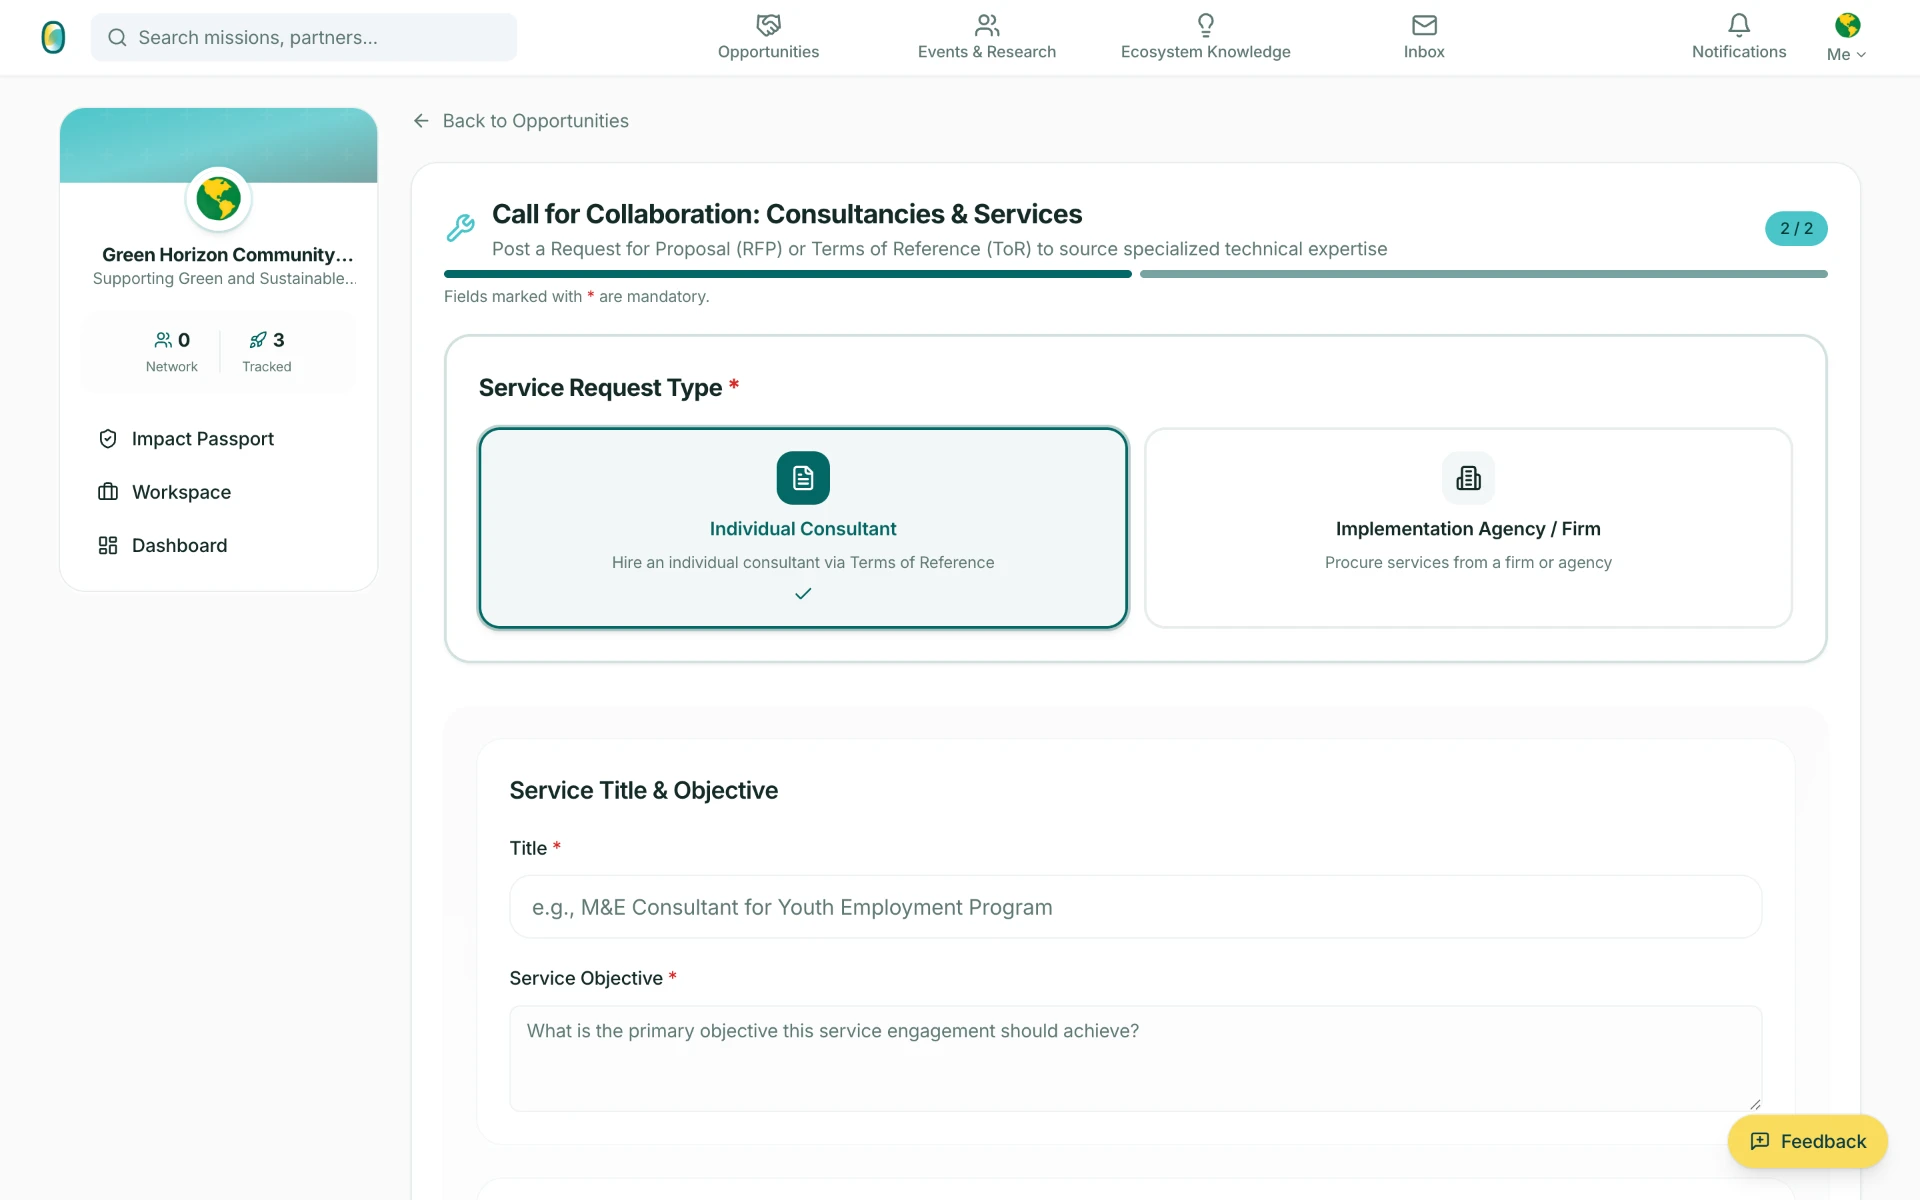Go to Opportunities menu label

pos(768,52)
